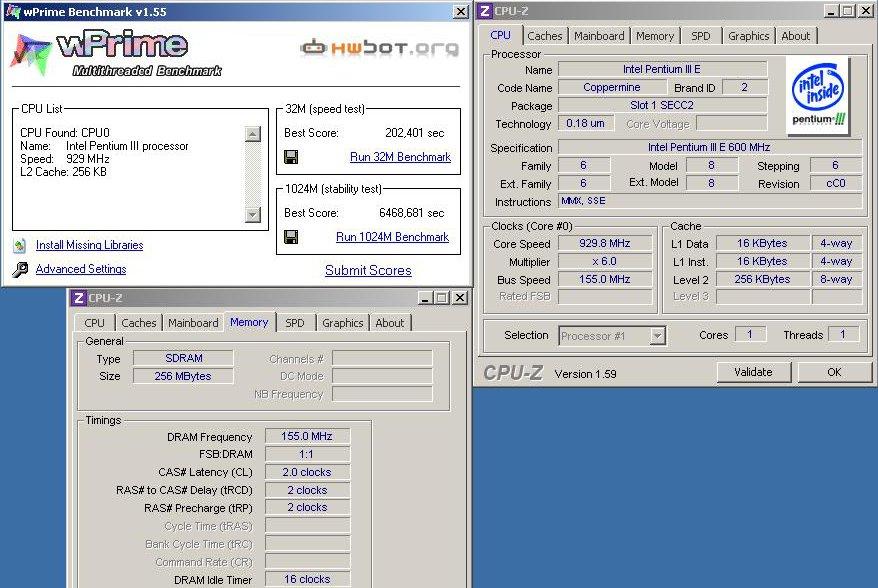Click the Multiplier value x 6.0

tap(605, 262)
